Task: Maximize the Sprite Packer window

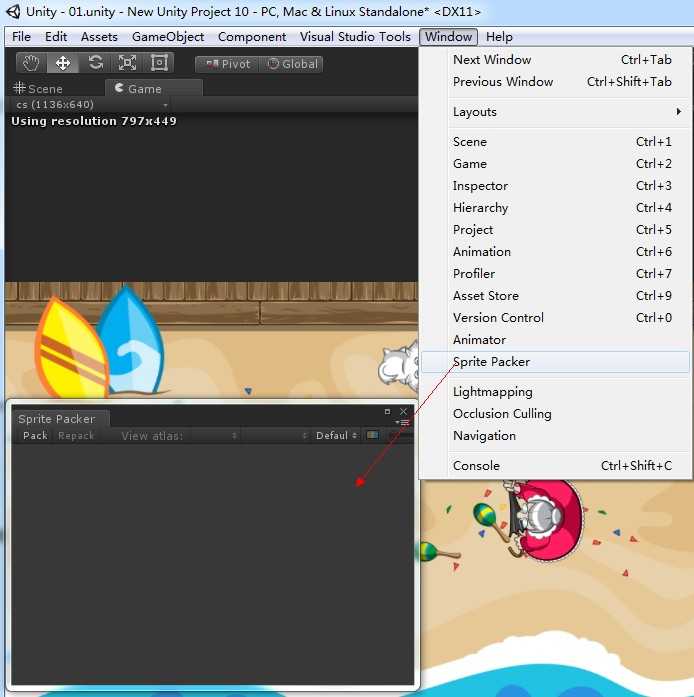Action: click(x=387, y=412)
